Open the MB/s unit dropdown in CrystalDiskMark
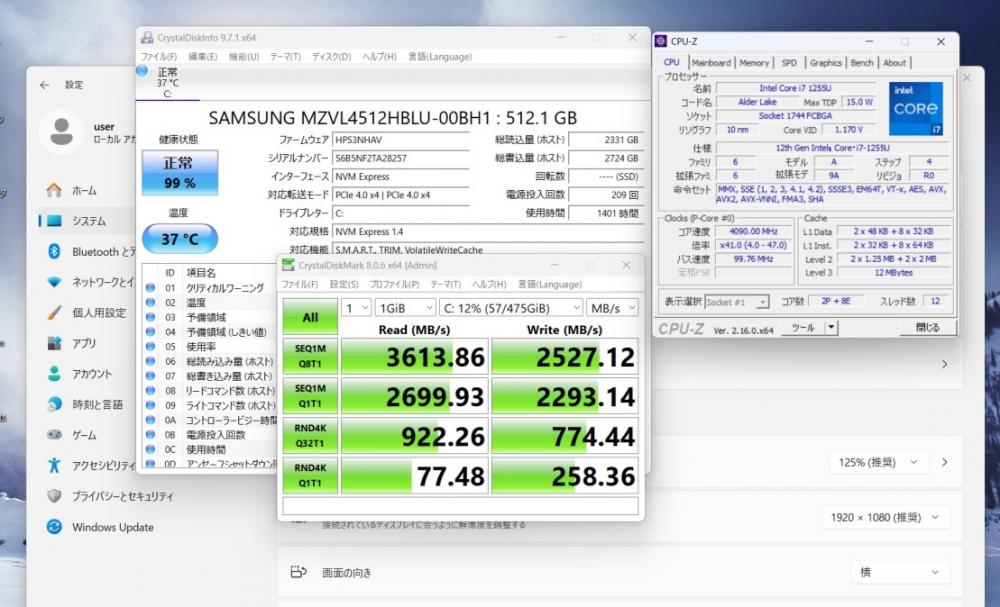1000x607 pixels. pyautogui.click(x=613, y=308)
